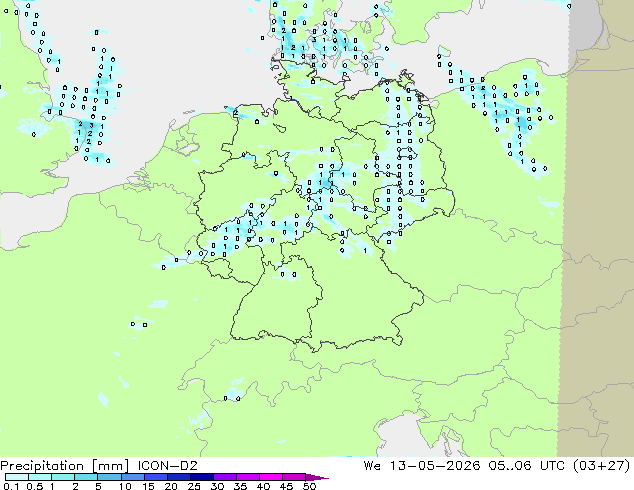Select the 0.5–1 mm legend color swatch
The width and height of the screenshot is (634, 490).
40,477
